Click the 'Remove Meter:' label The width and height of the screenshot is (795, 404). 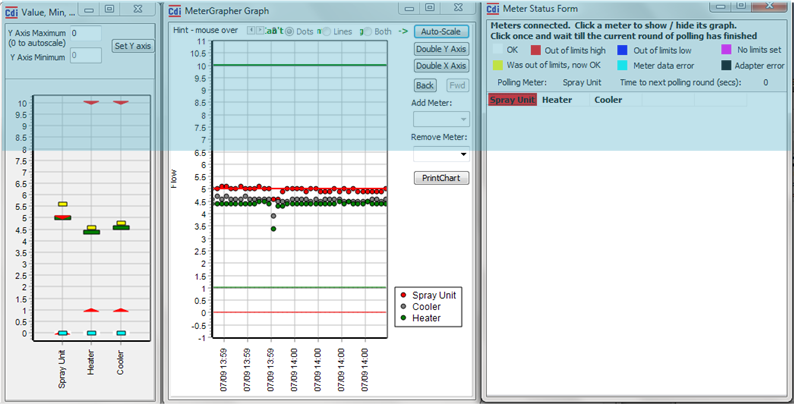[439, 137]
